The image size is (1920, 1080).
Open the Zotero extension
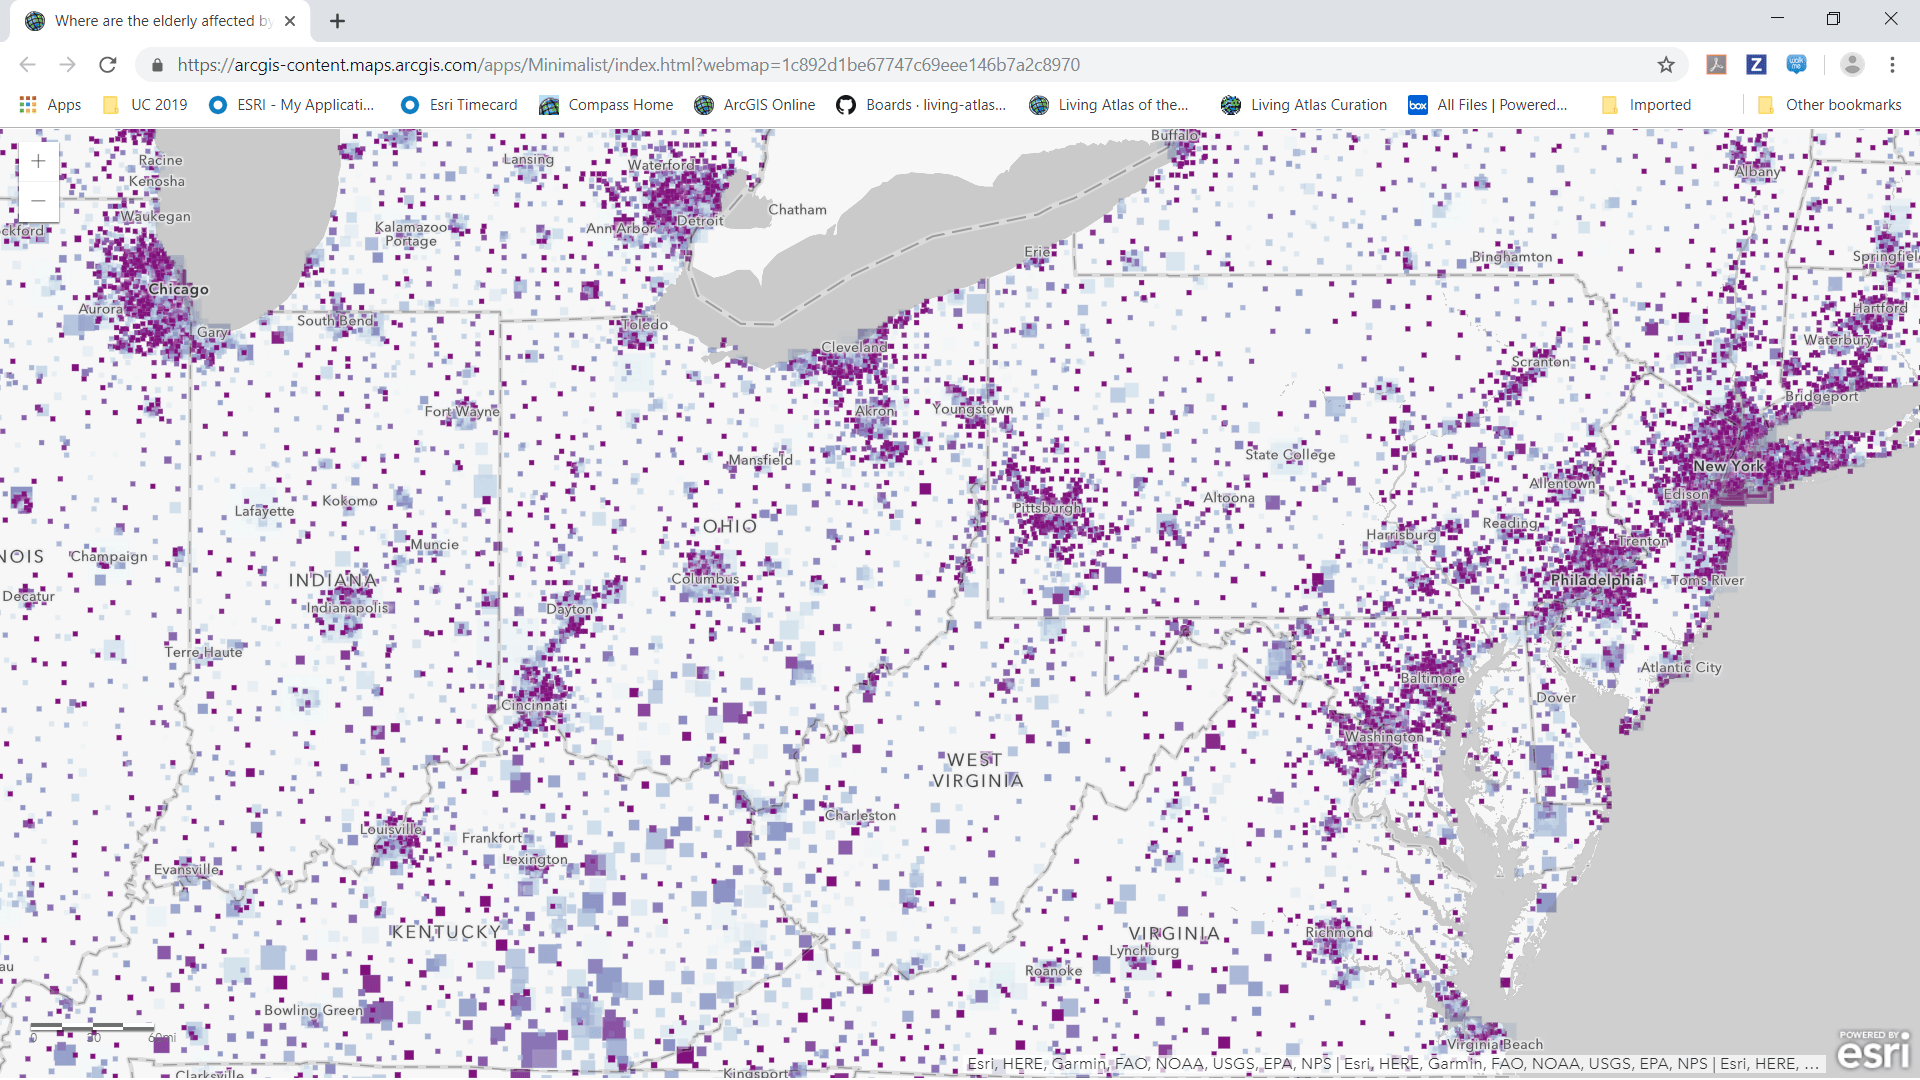click(1756, 64)
